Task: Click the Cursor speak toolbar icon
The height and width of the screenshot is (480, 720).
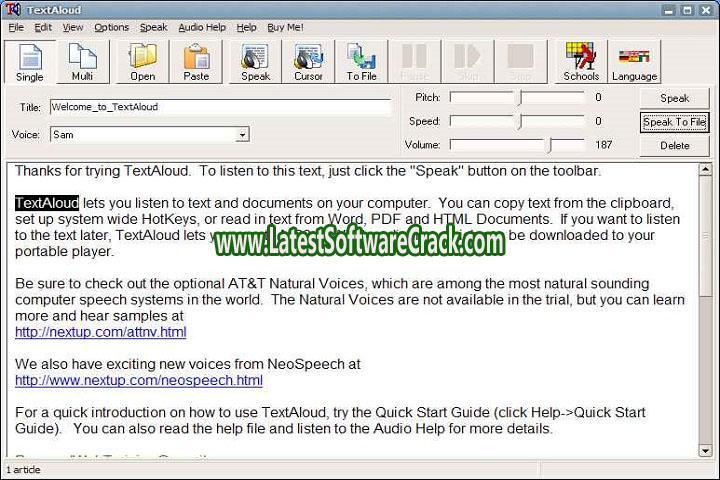Action: tap(308, 62)
